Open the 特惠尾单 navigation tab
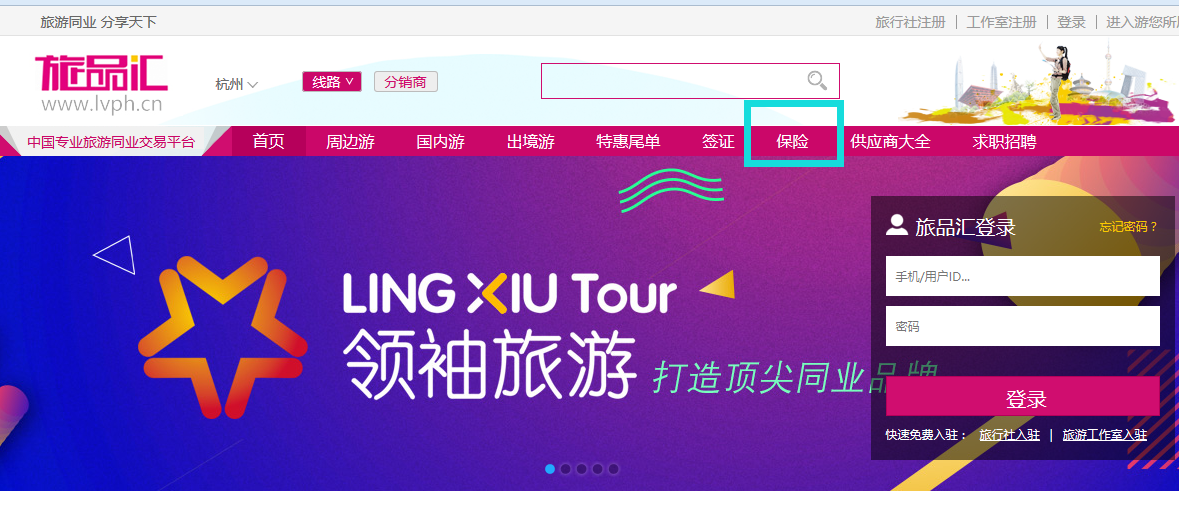 [x=628, y=141]
